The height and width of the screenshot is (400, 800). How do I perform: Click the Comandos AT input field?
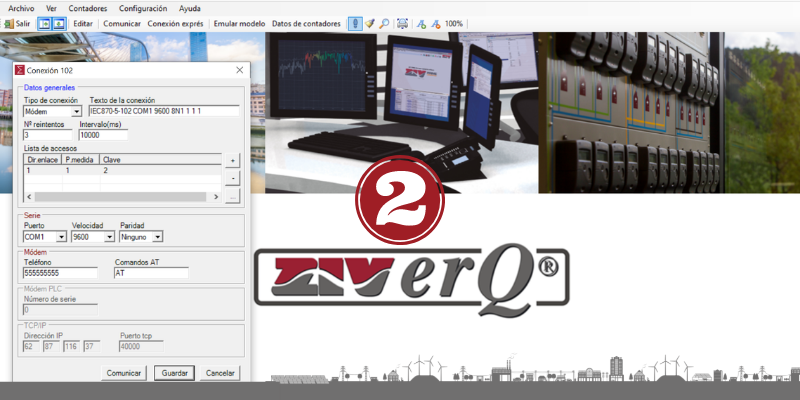(x=151, y=273)
